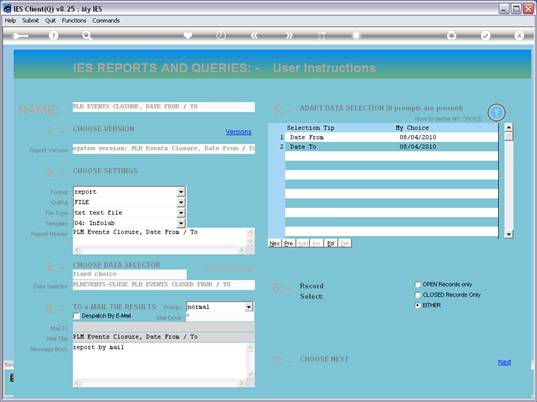Expand the Format dropdown showing report

[x=181, y=192]
